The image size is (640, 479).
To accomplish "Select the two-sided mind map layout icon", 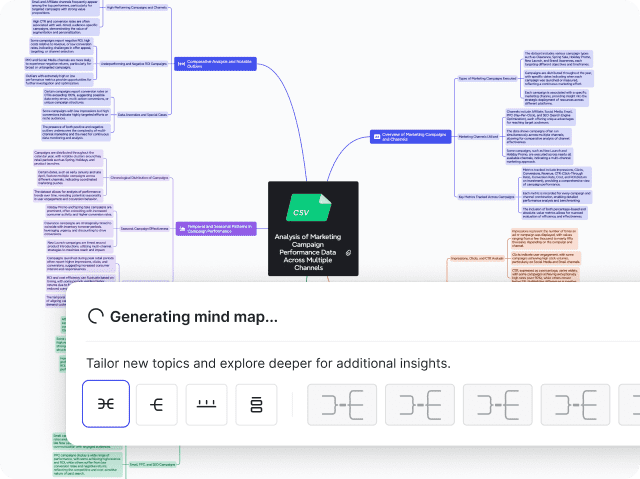I will click(105, 404).
